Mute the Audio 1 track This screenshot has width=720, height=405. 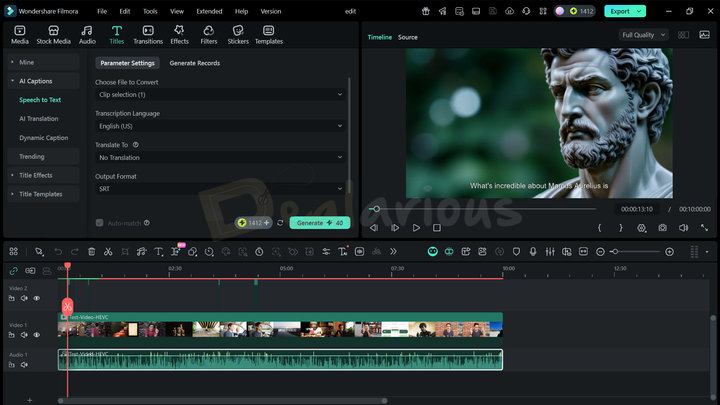tap(25, 365)
